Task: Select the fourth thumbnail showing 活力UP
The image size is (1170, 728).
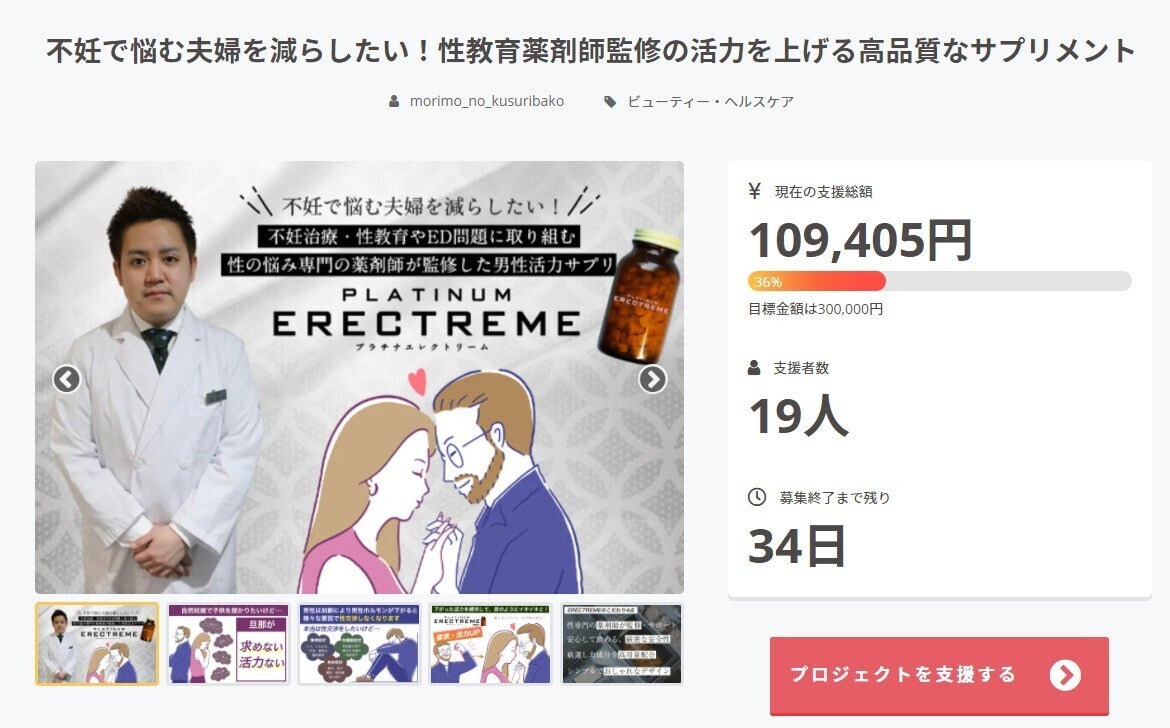Action: point(491,644)
